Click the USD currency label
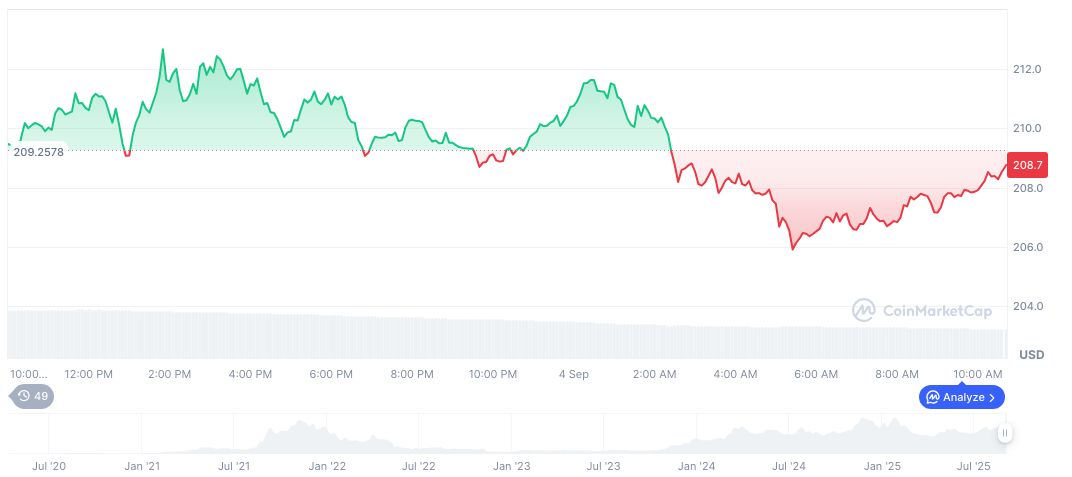The image size is (1072, 477). (x=1031, y=355)
